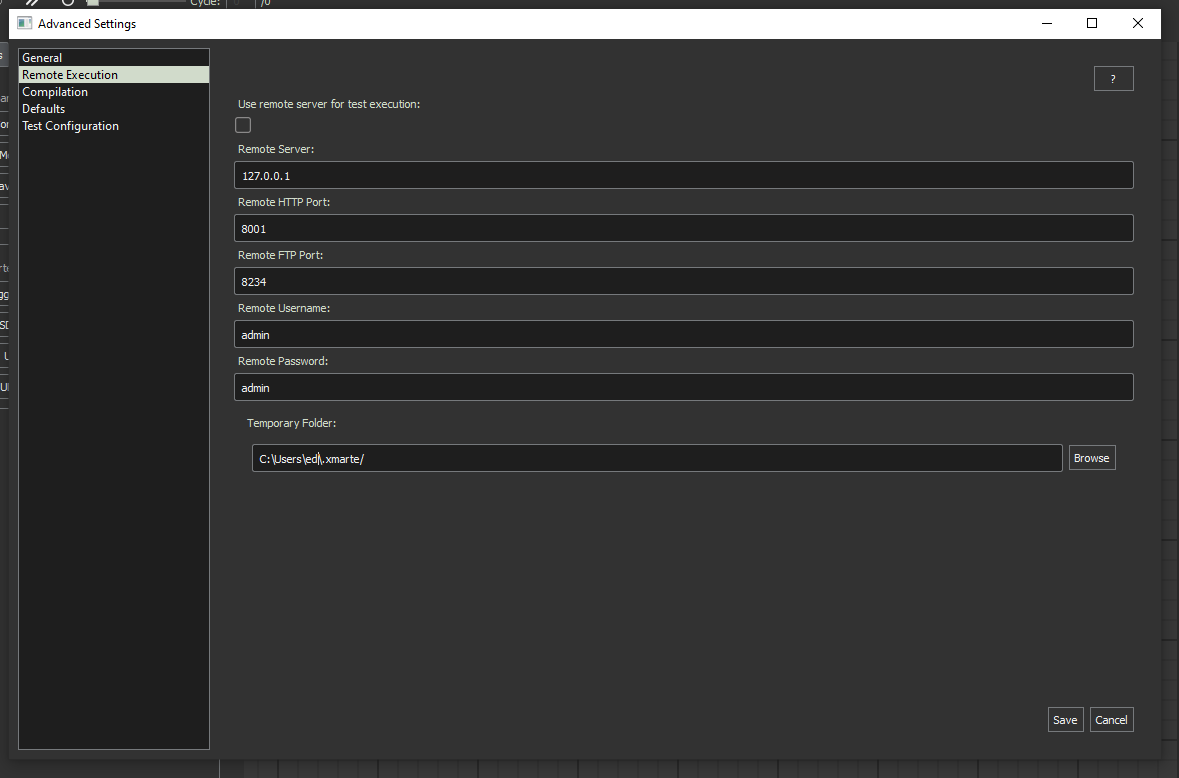Close the Advanced Settings window
The height and width of the screenshot is (778, 1179).
click(x=1138, y=24)
